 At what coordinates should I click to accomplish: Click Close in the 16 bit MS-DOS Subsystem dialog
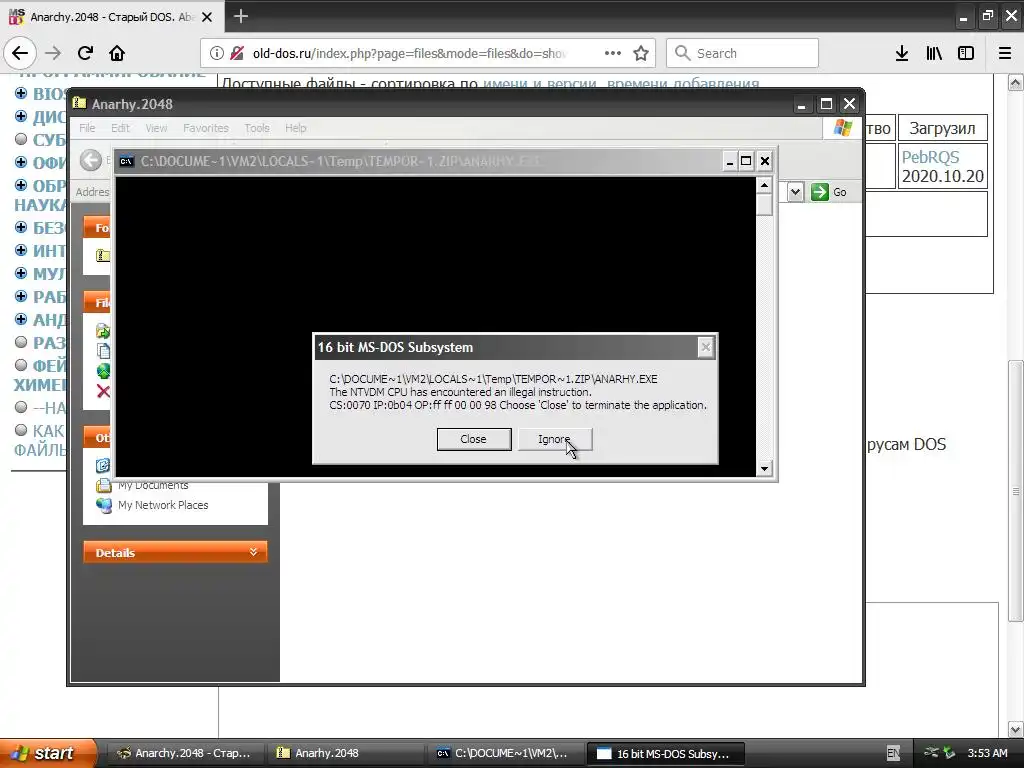coord(473,440)
